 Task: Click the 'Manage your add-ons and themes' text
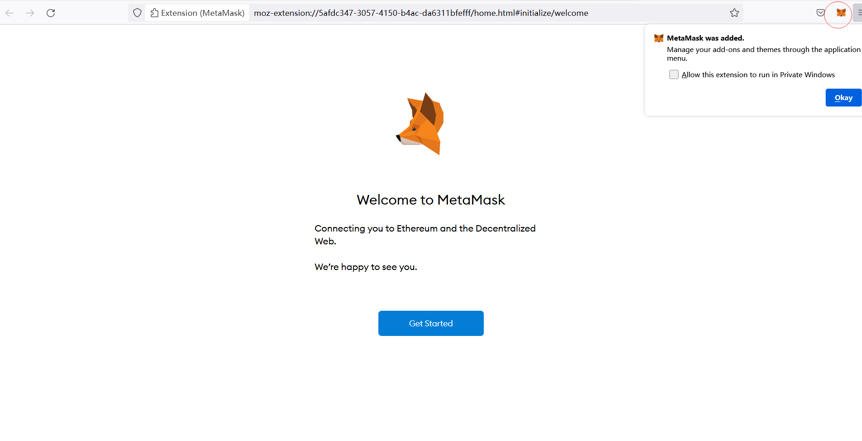pyautogui.click(x=764, y=54)
